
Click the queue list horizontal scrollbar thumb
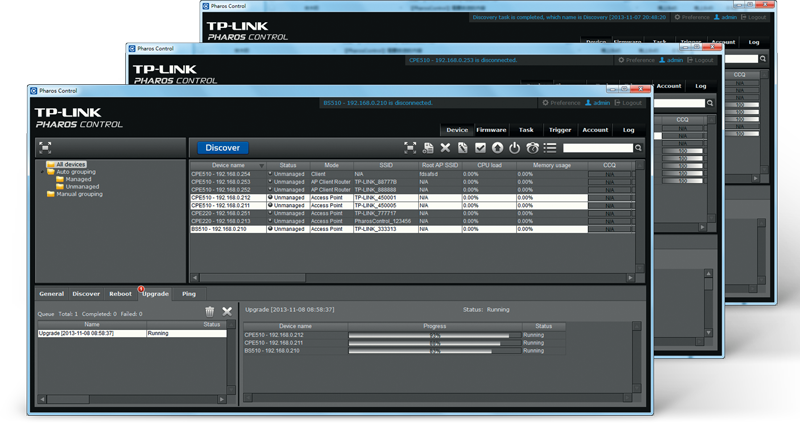(68, 399)
